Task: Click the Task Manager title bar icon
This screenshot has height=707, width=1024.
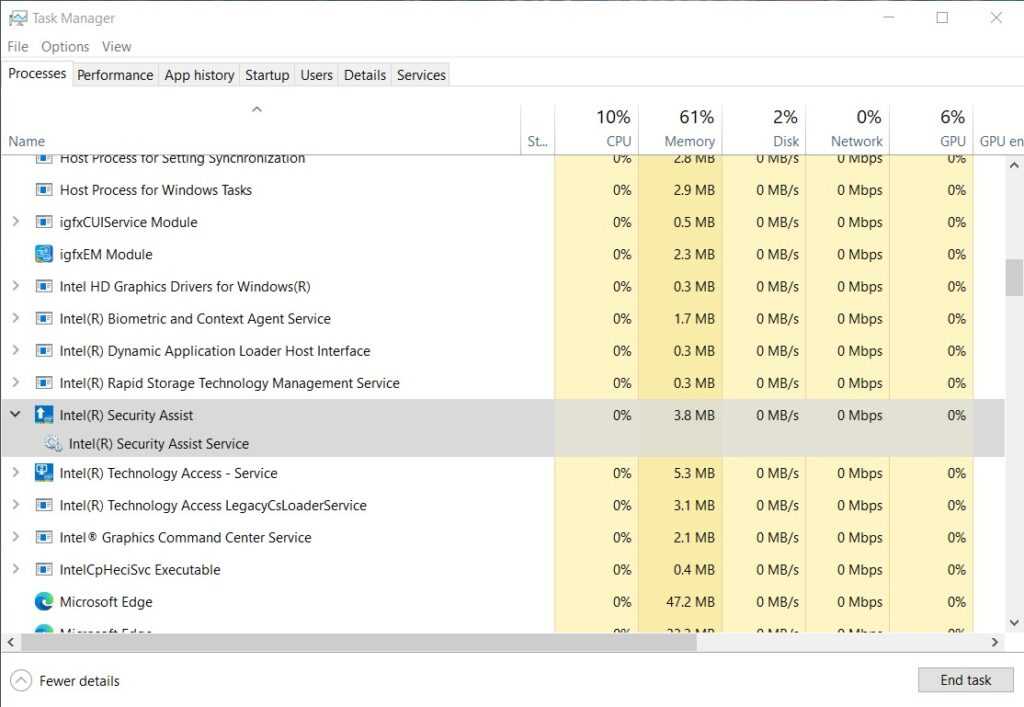Action: [x=17, y=18]
